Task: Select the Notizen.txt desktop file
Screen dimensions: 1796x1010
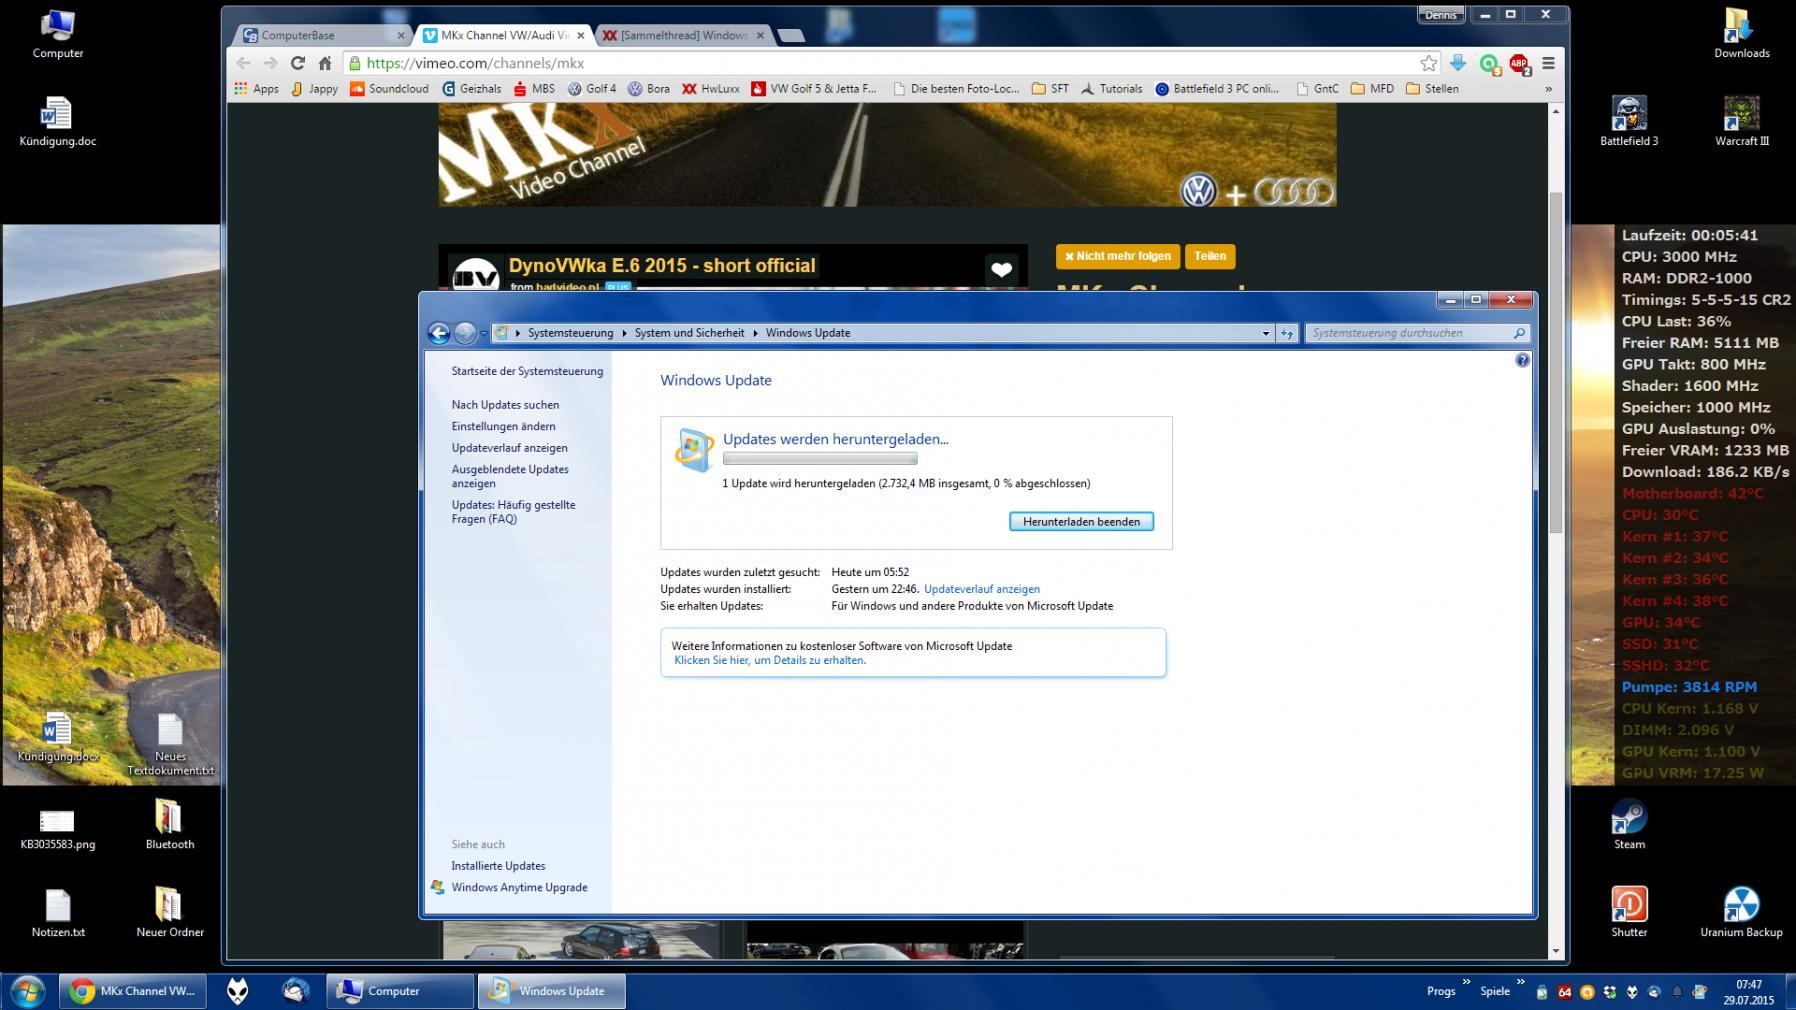Action: pos(58,912)
